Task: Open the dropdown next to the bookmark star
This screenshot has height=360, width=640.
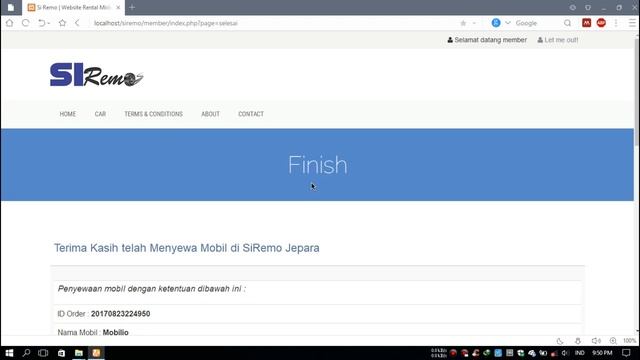Action: pos(474,23)
